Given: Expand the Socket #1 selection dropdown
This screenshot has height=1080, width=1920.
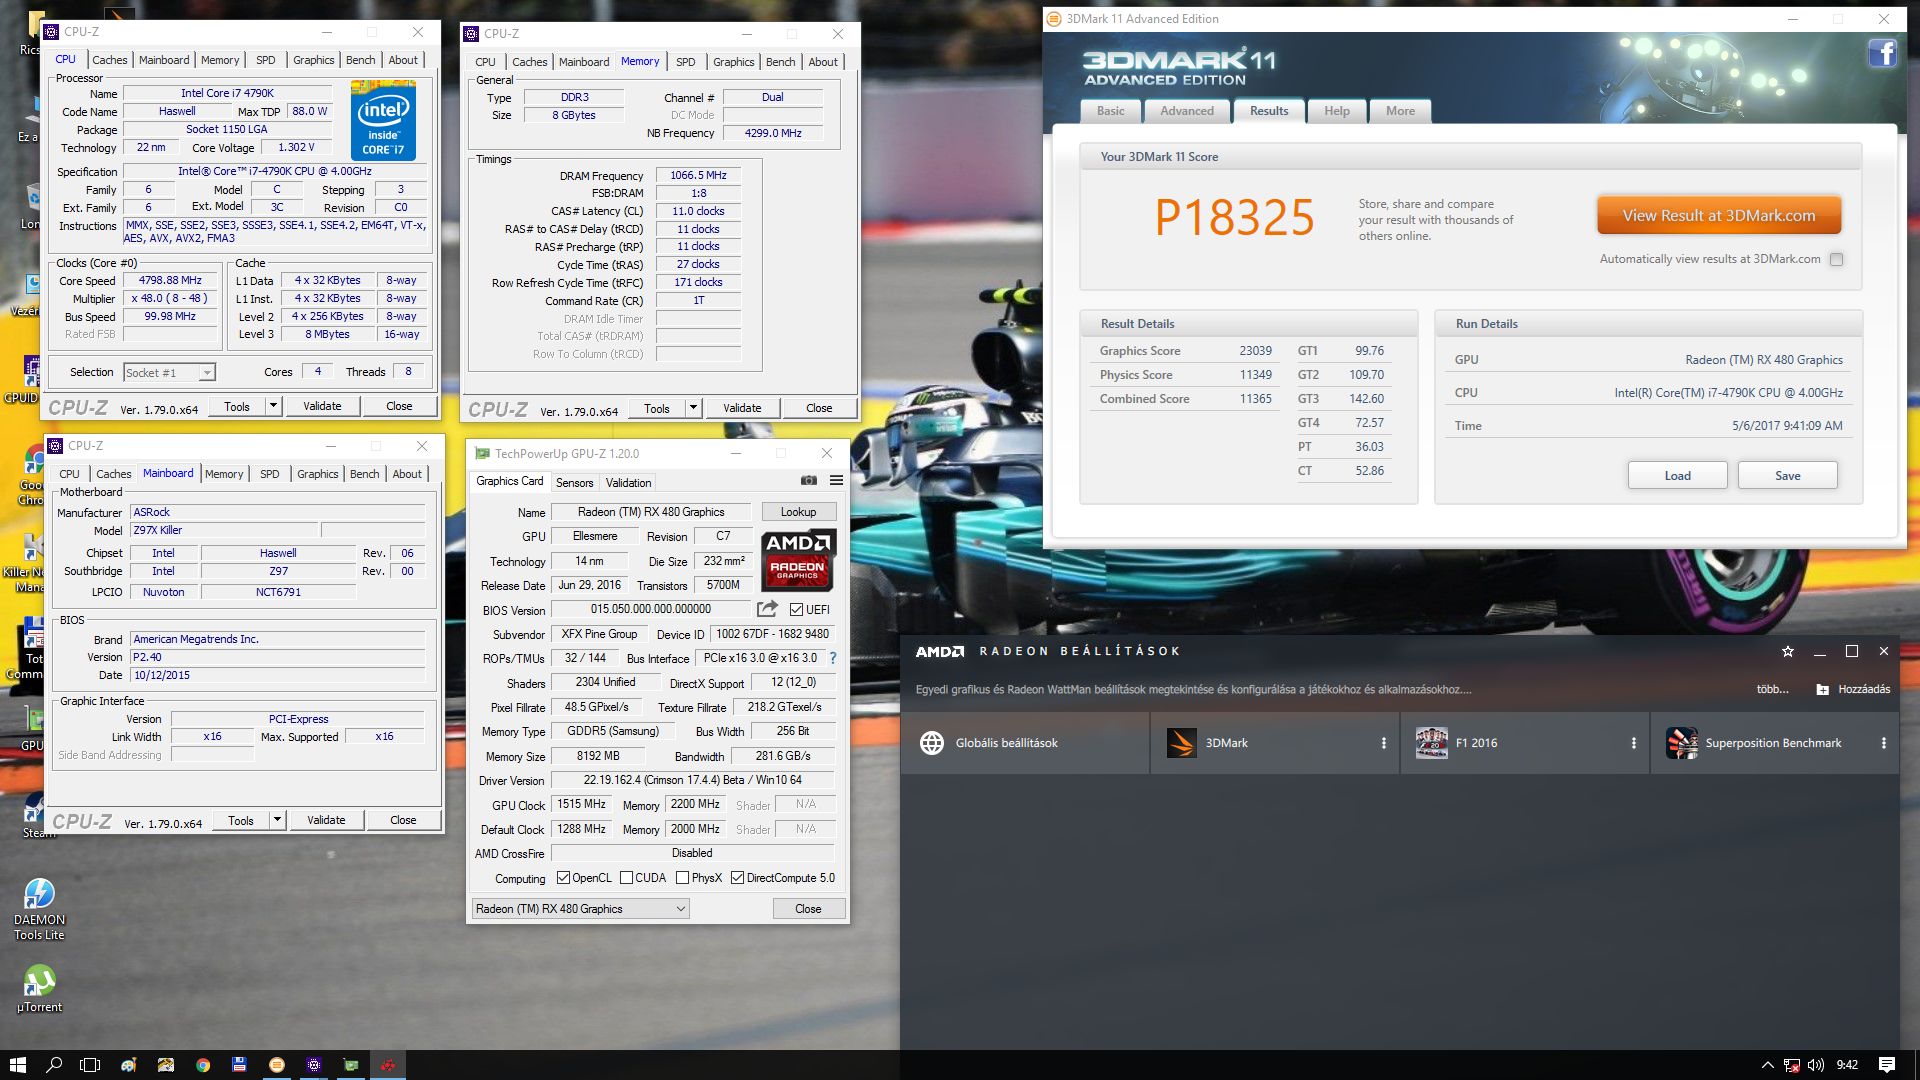Looking at the screenshot, I should tap(207, 373).
